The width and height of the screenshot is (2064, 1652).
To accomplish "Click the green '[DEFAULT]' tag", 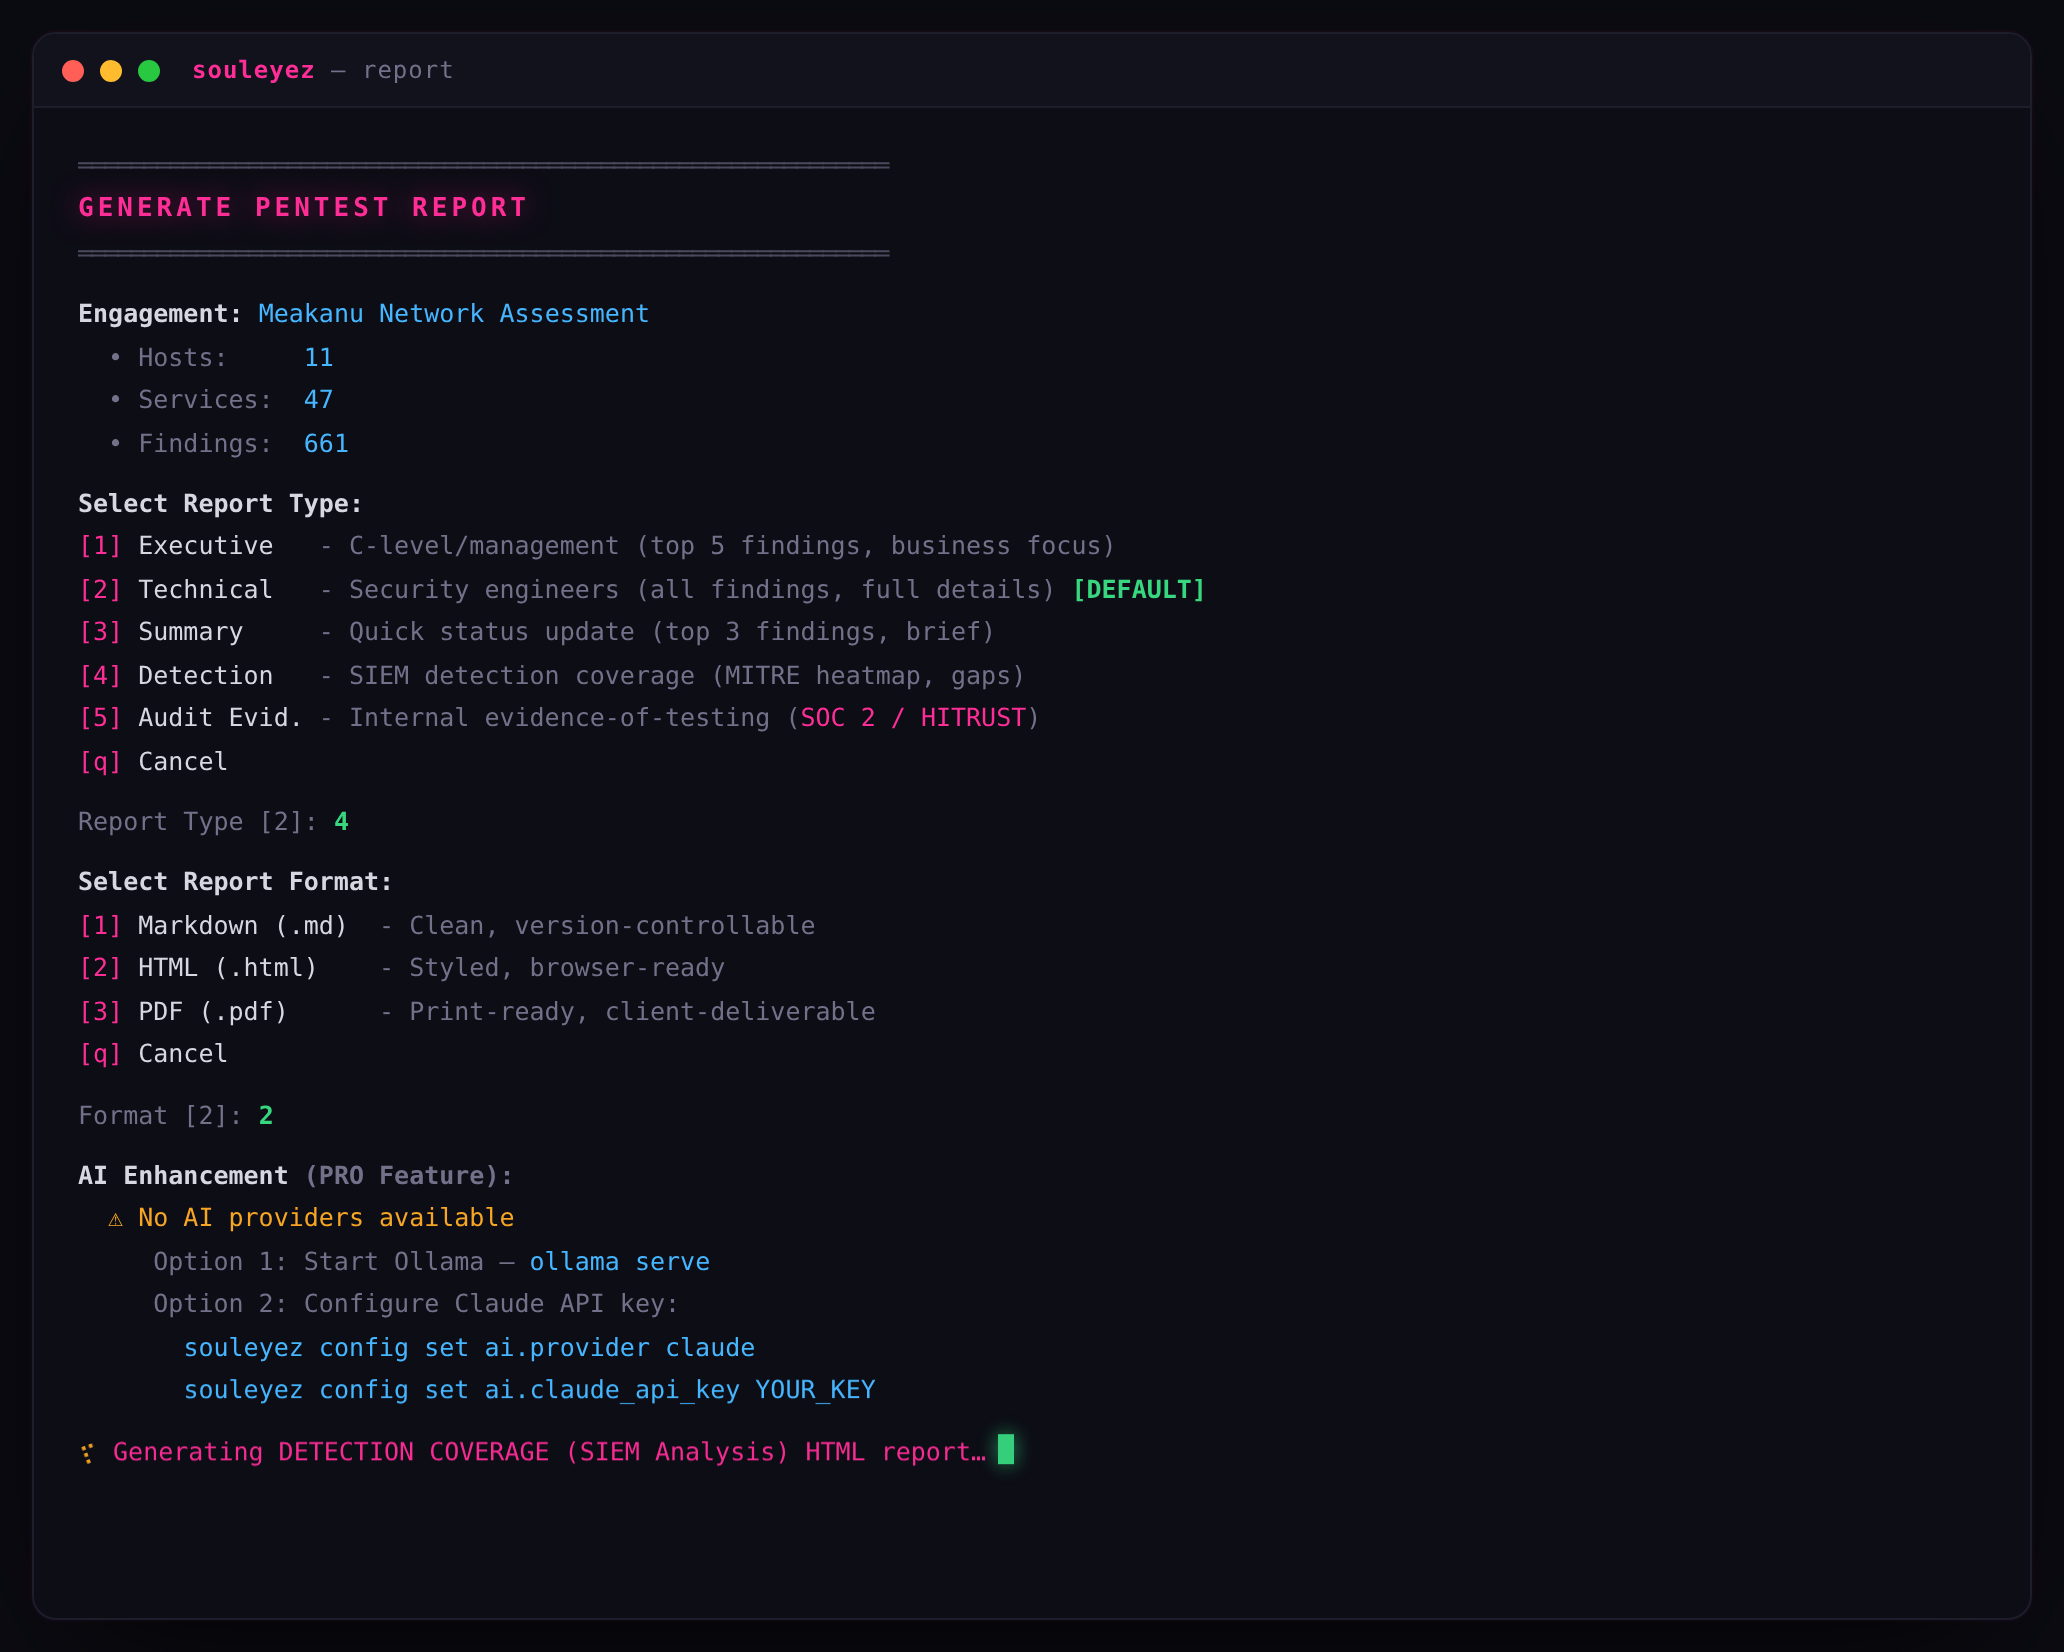I will (x=1139, y=590).
